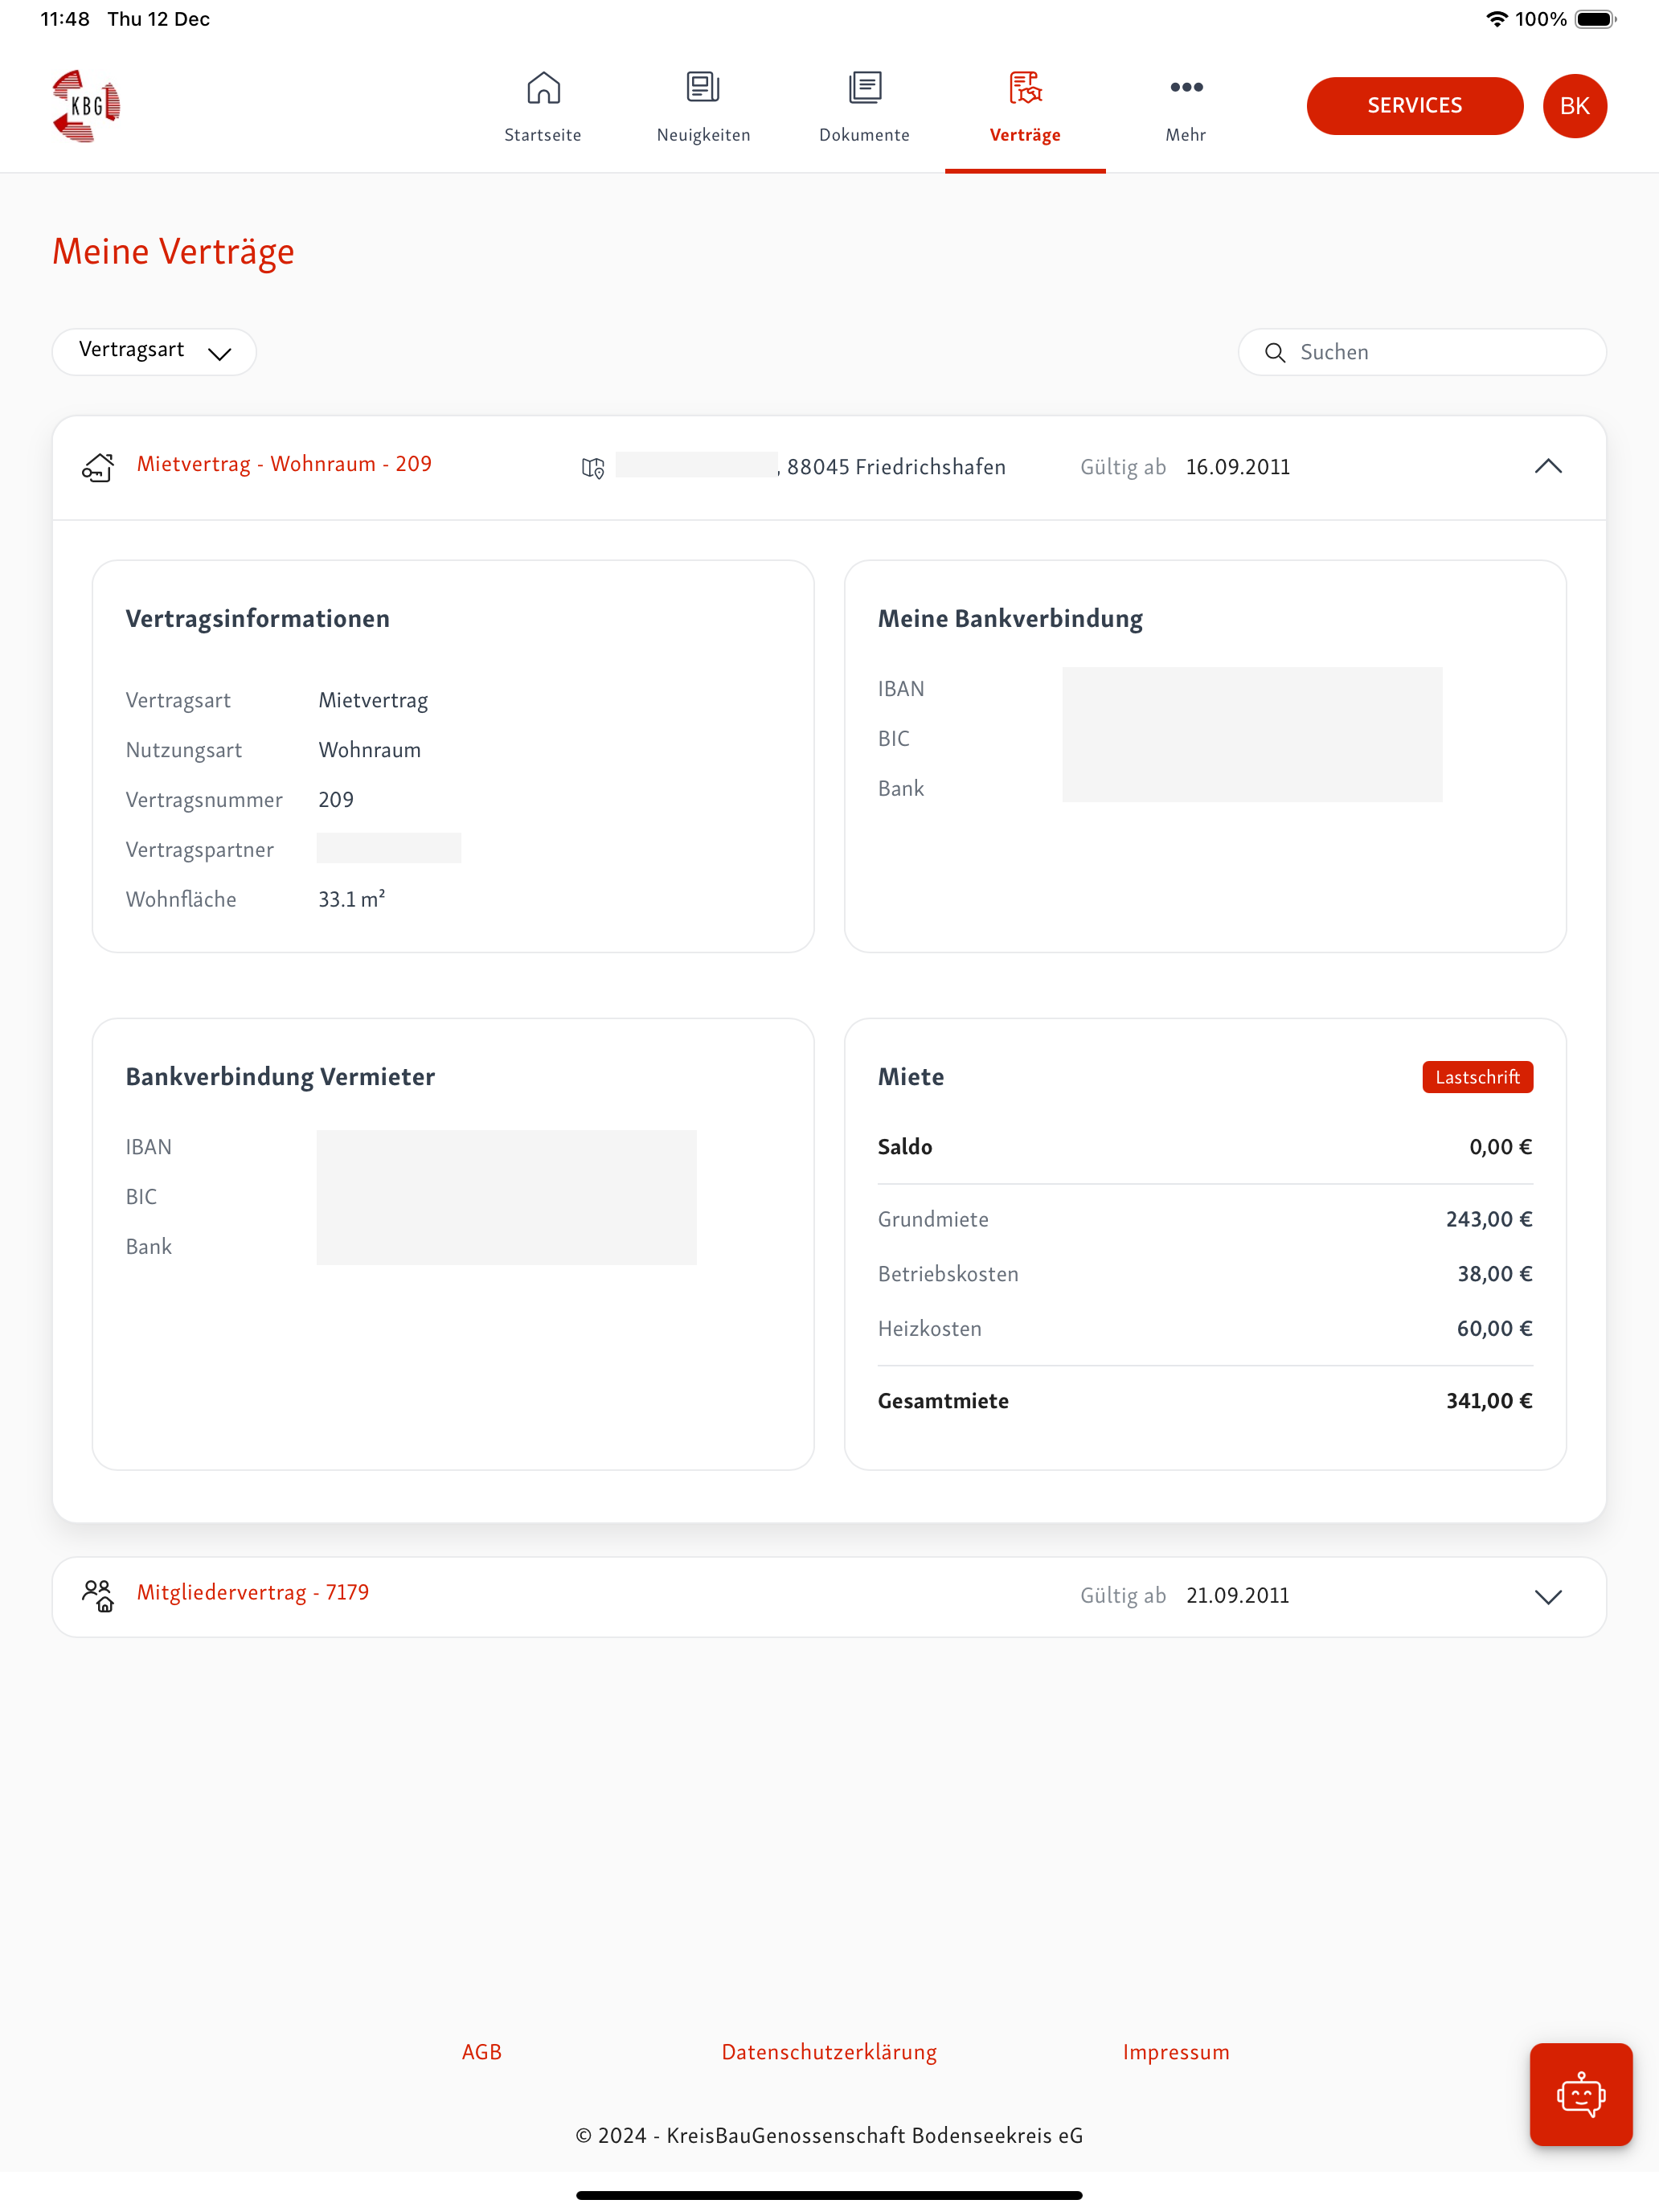Click the copyright KreisBauGenossenschaft Bodenseekreis text

(x=829, y=2135)
